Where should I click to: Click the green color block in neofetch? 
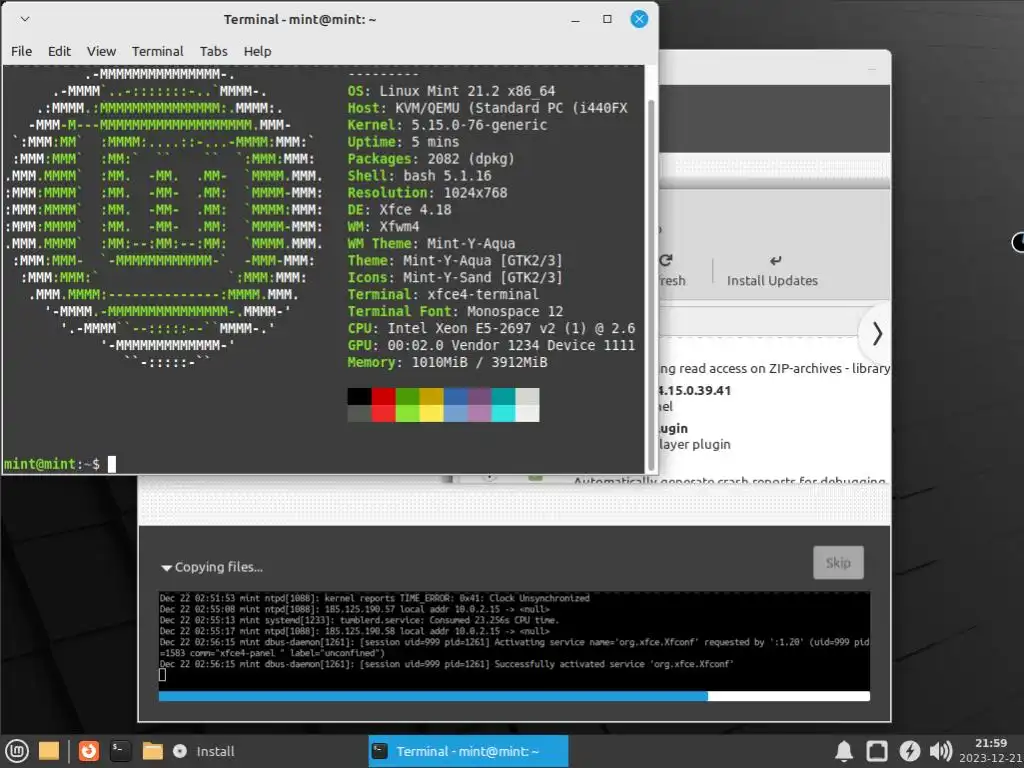pyautogui.click(x=408, y=404)
